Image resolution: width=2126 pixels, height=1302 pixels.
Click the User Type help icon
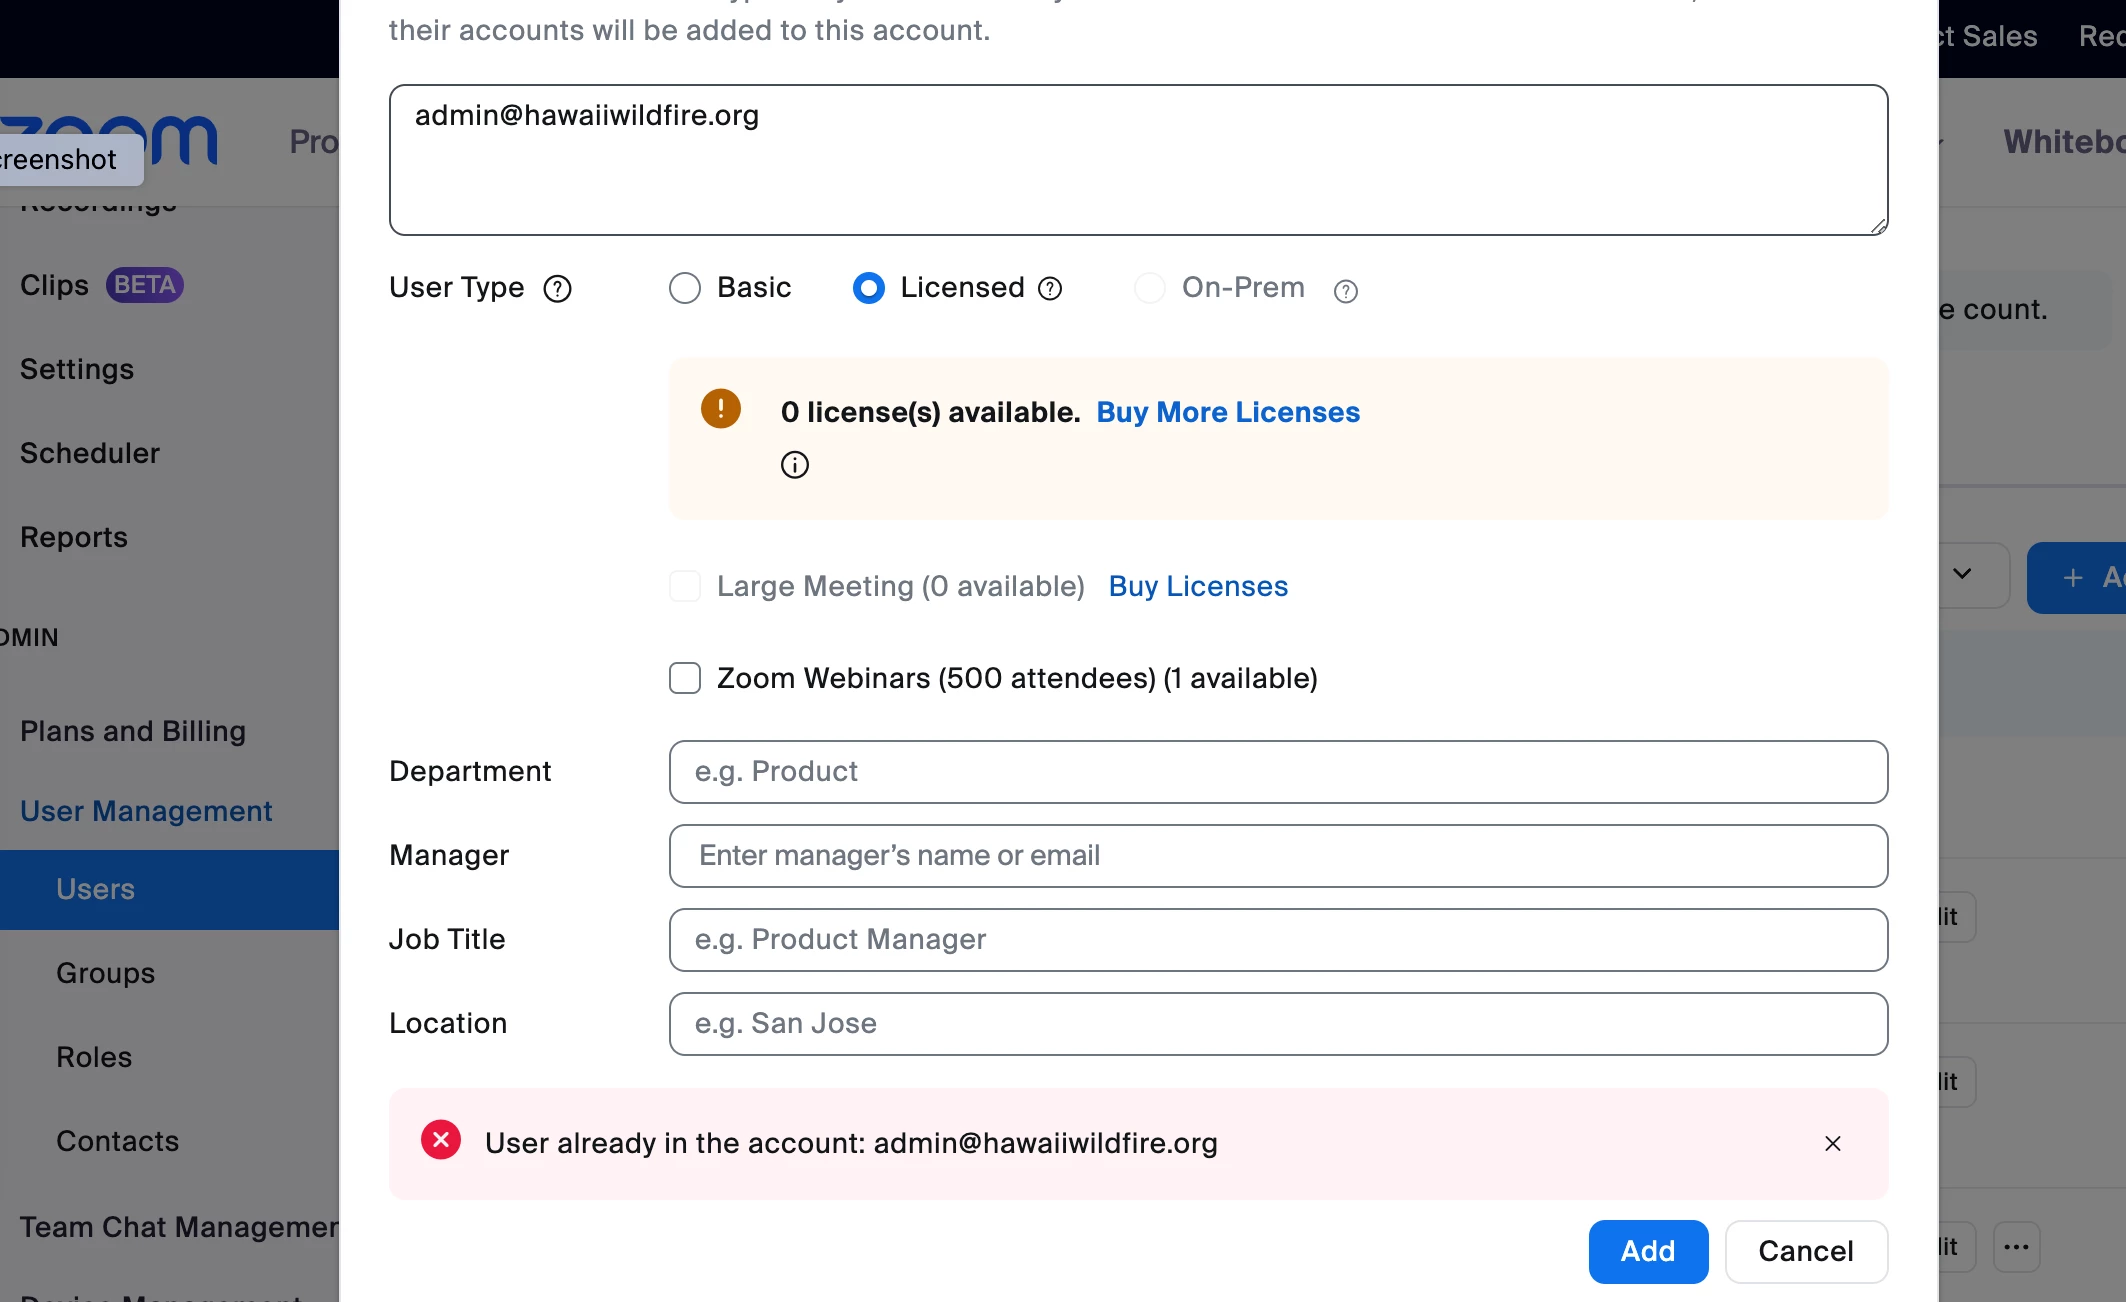click(x=557, y=289)
